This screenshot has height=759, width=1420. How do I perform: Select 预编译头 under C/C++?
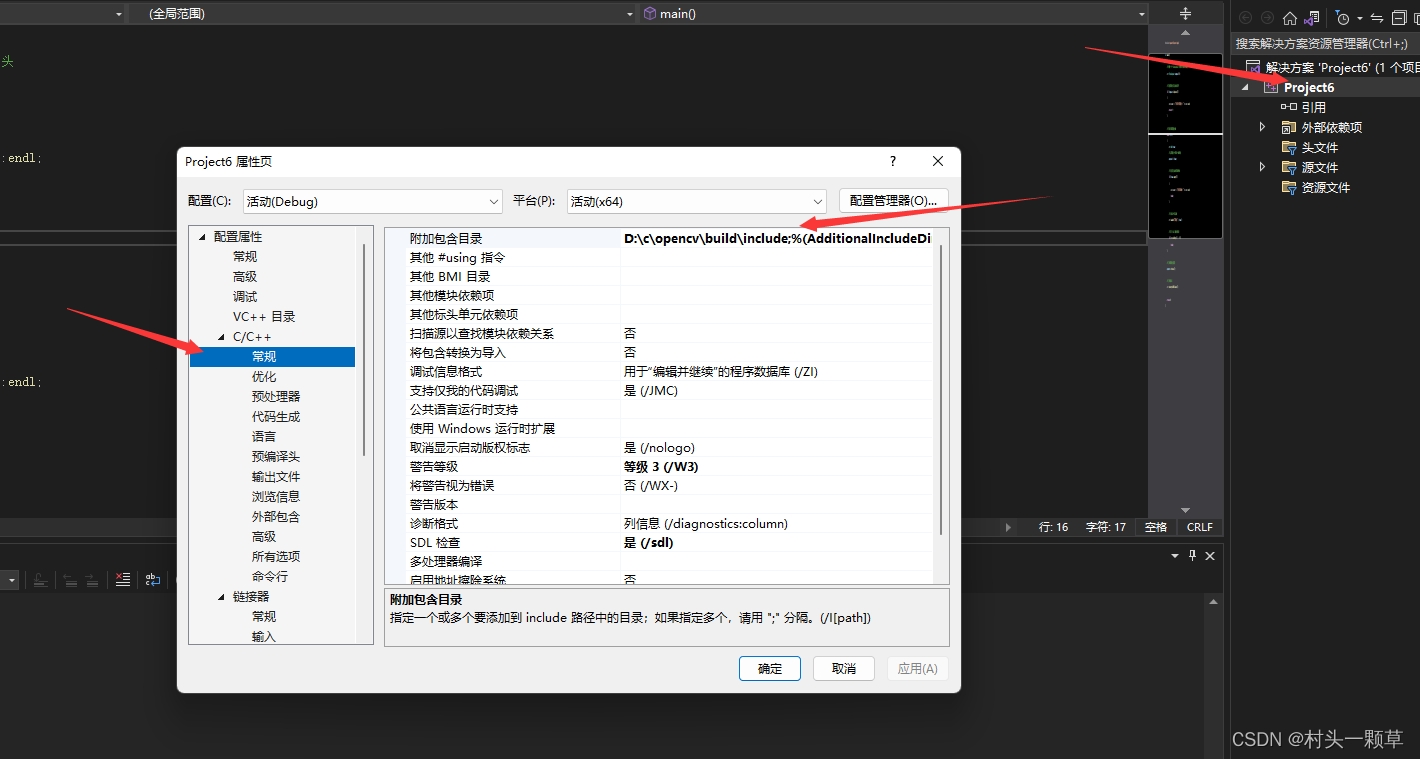276,457
